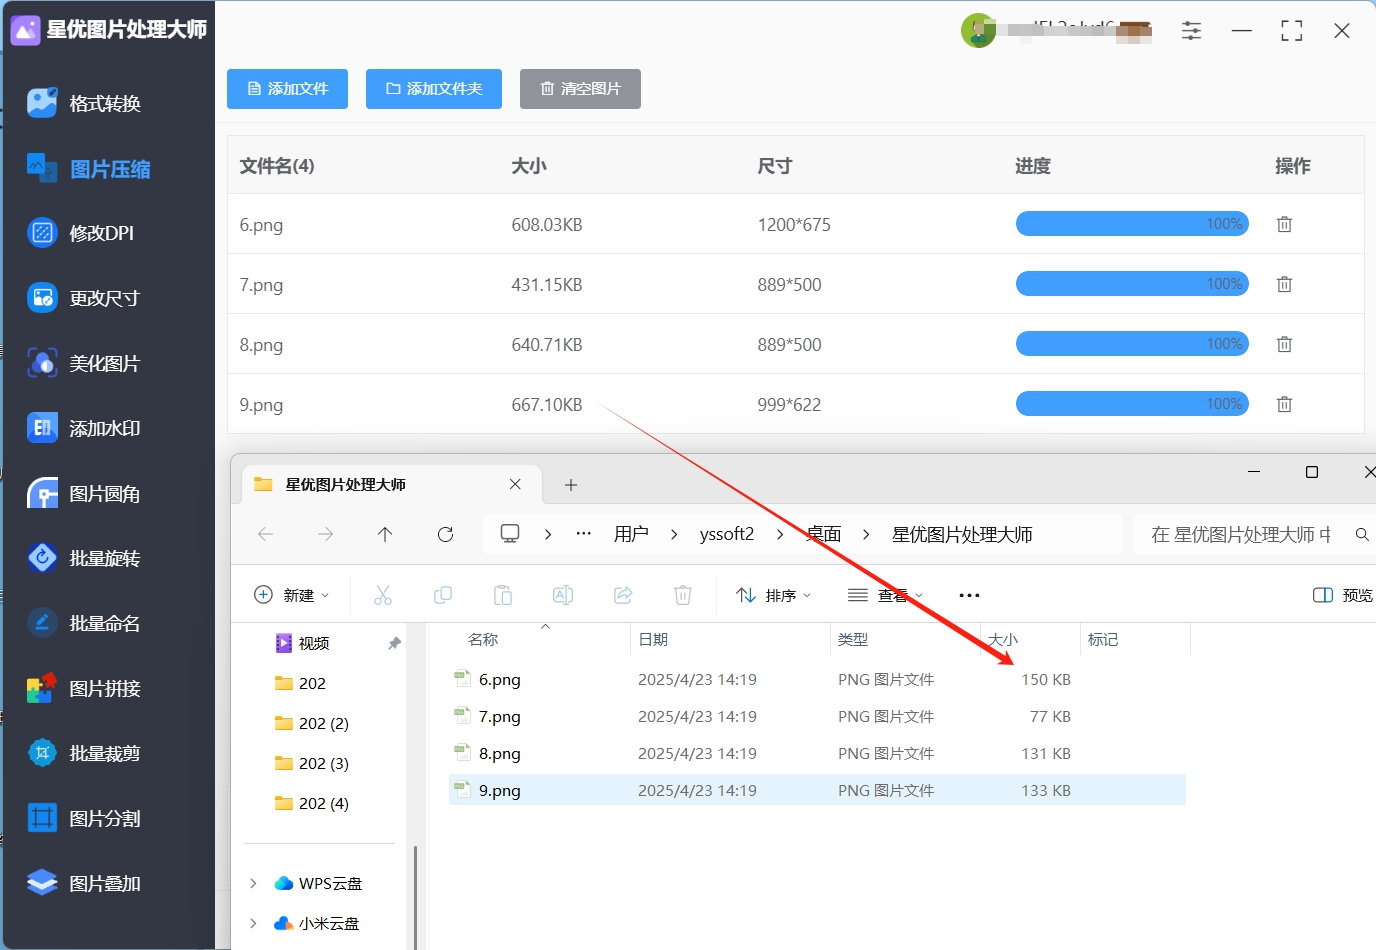Expand breadcrumb chevron after 用户
This screenshot has width=1376, height=950.
click(675, 535)
